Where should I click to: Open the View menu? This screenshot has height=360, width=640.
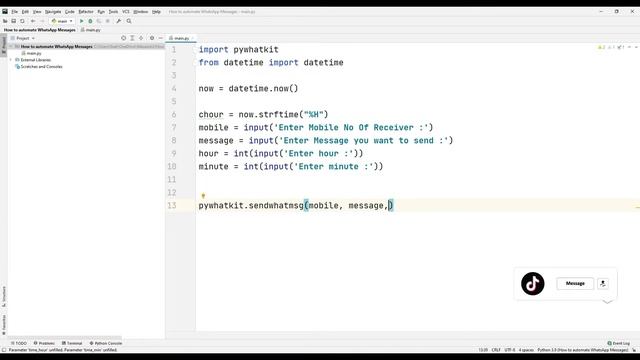37,12
